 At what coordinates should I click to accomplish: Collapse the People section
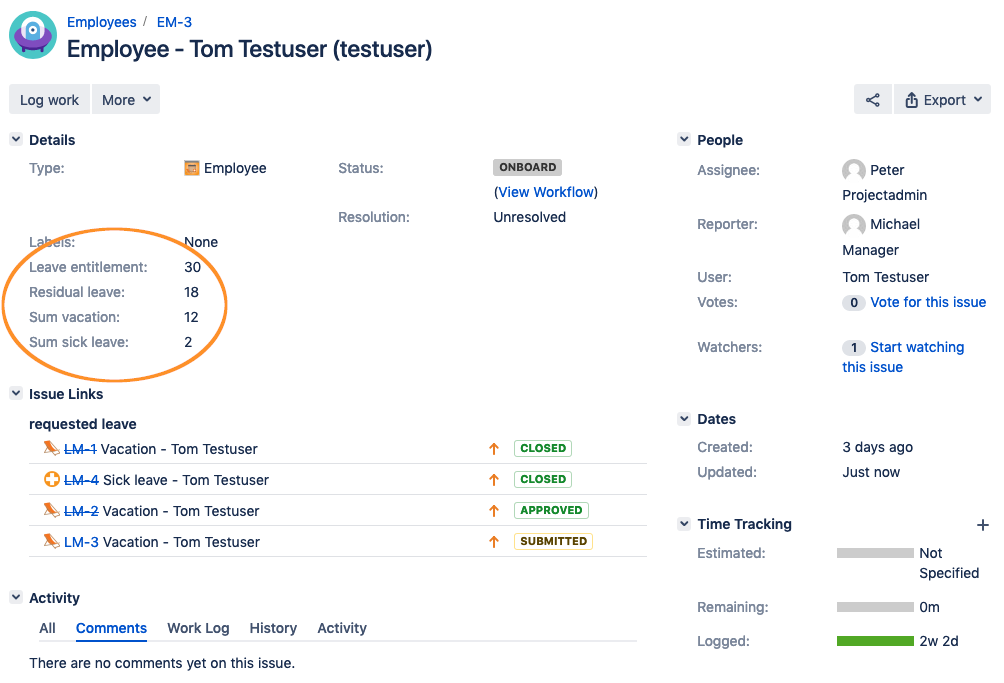pos(684,140)
